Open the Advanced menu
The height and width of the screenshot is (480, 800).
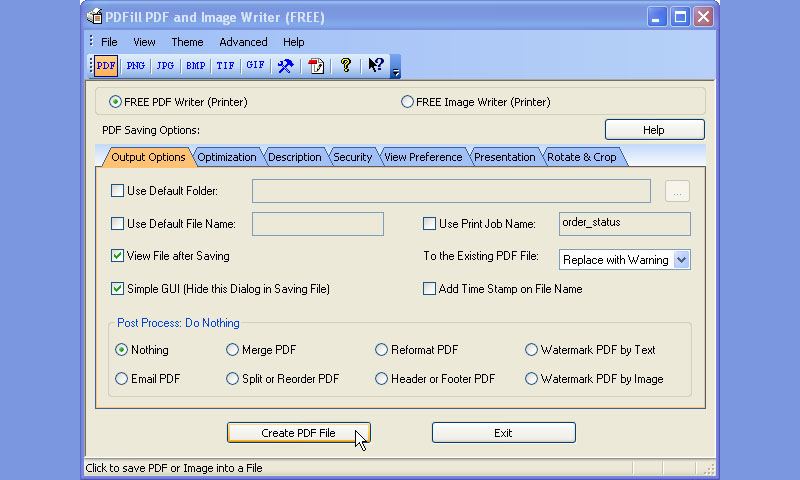click(243, 42)
